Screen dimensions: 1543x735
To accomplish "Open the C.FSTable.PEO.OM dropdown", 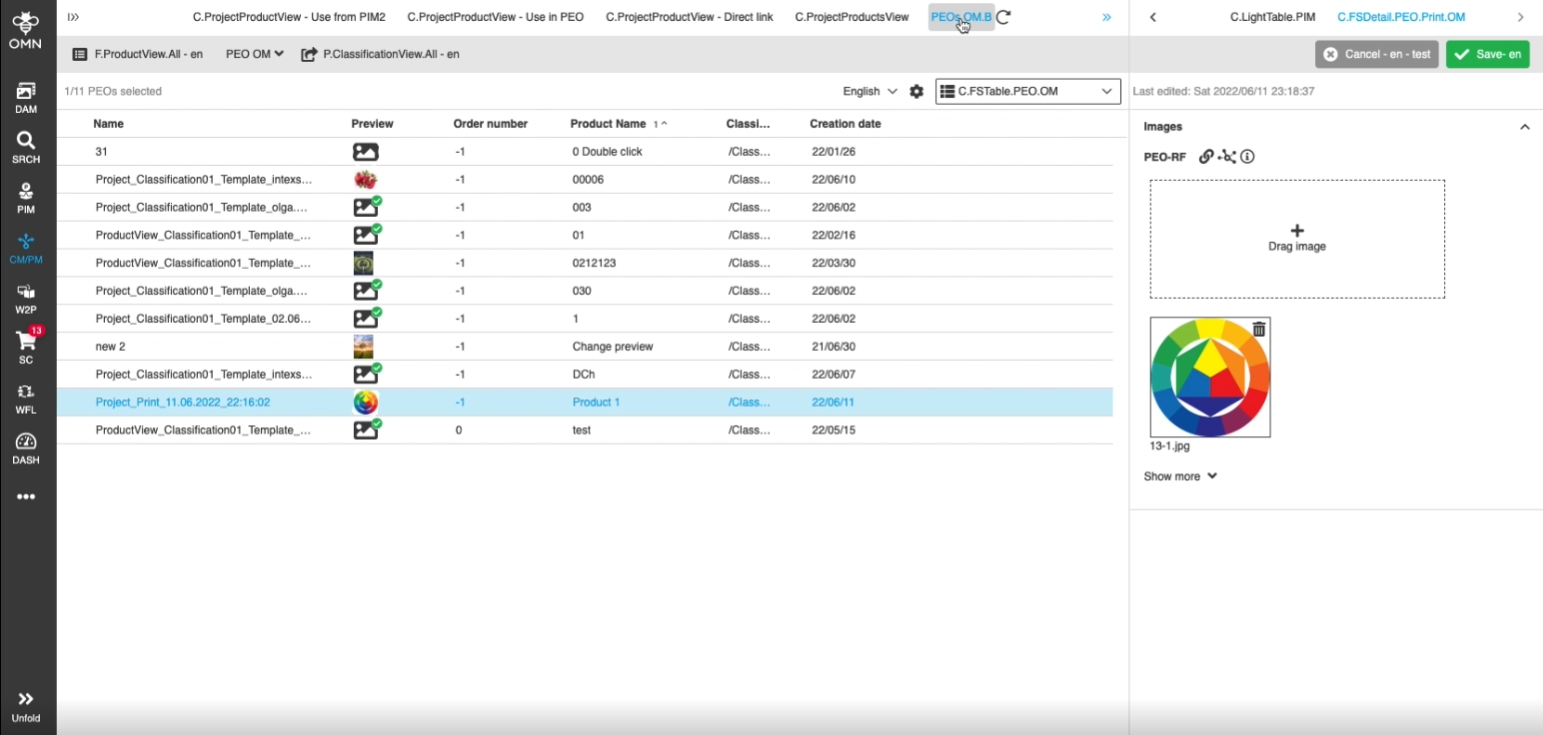I will point(1027,91).
